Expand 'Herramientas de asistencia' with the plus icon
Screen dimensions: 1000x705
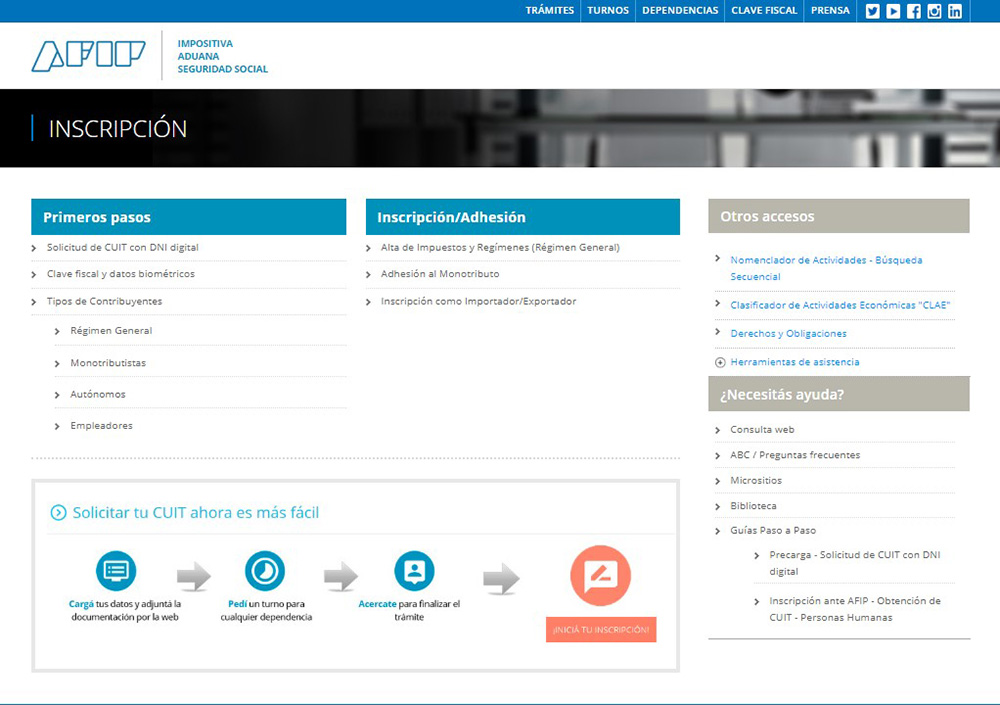[719, 361]
